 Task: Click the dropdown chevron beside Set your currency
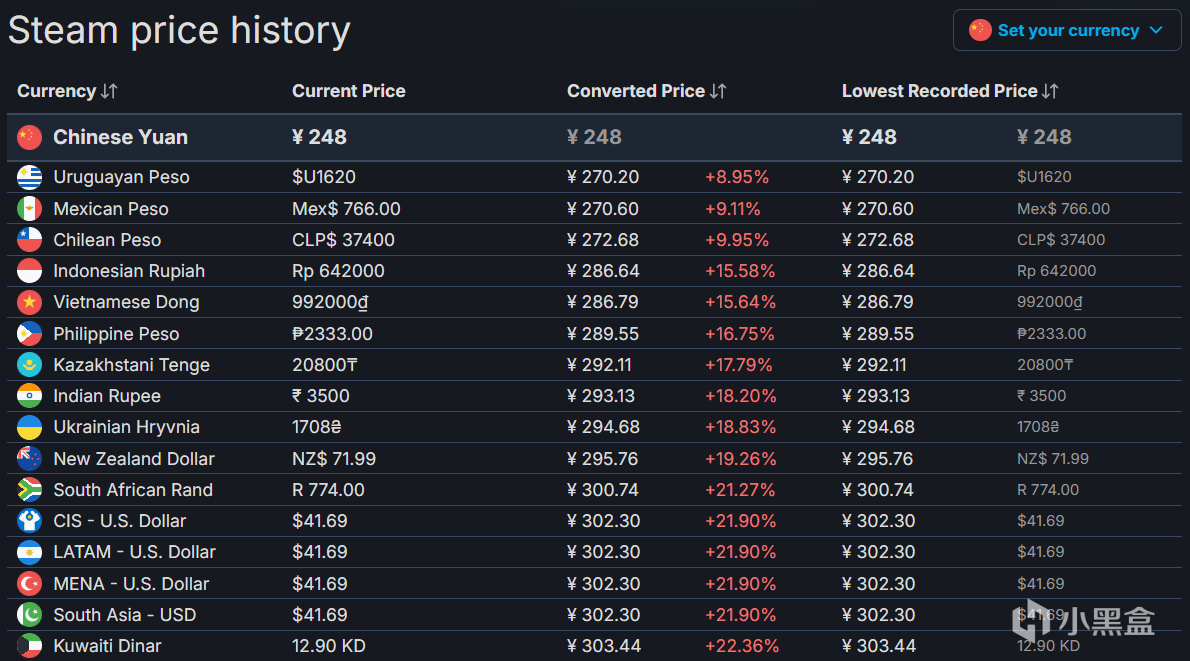[1157, 30]
